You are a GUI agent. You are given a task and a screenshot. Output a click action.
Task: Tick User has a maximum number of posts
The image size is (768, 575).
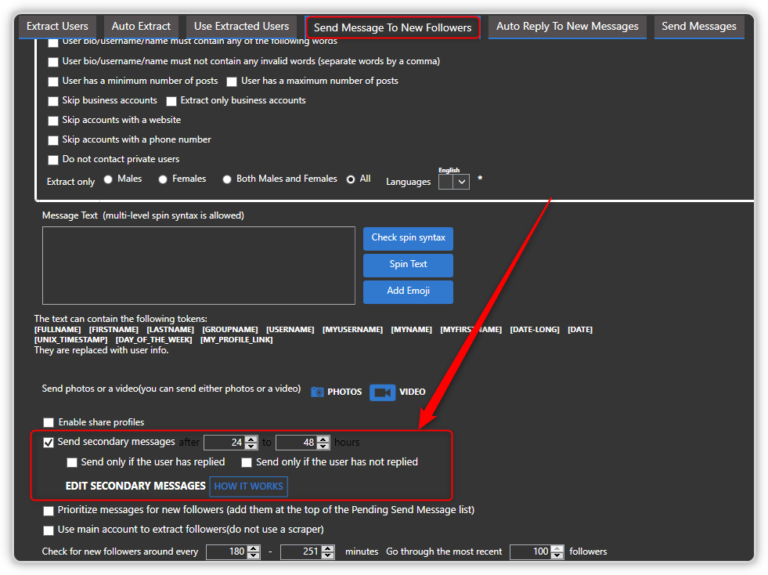[x=232, y=81]
